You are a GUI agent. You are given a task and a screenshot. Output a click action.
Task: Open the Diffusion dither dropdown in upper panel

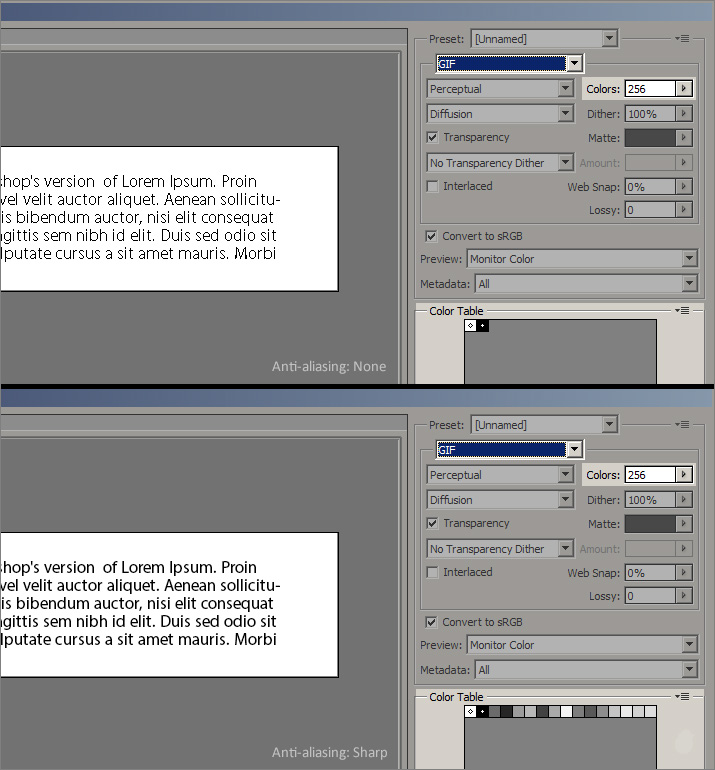tap(565, 114)
